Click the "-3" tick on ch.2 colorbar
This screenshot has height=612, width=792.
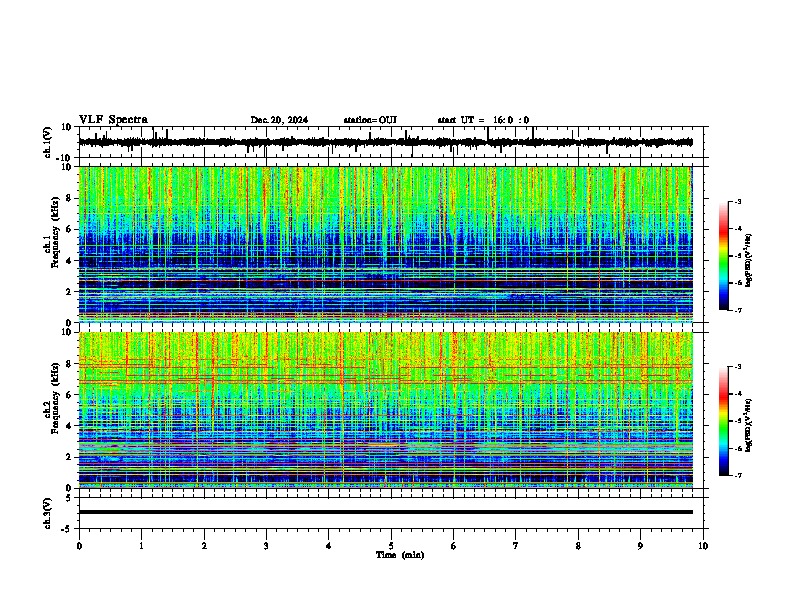click(738, 367)
